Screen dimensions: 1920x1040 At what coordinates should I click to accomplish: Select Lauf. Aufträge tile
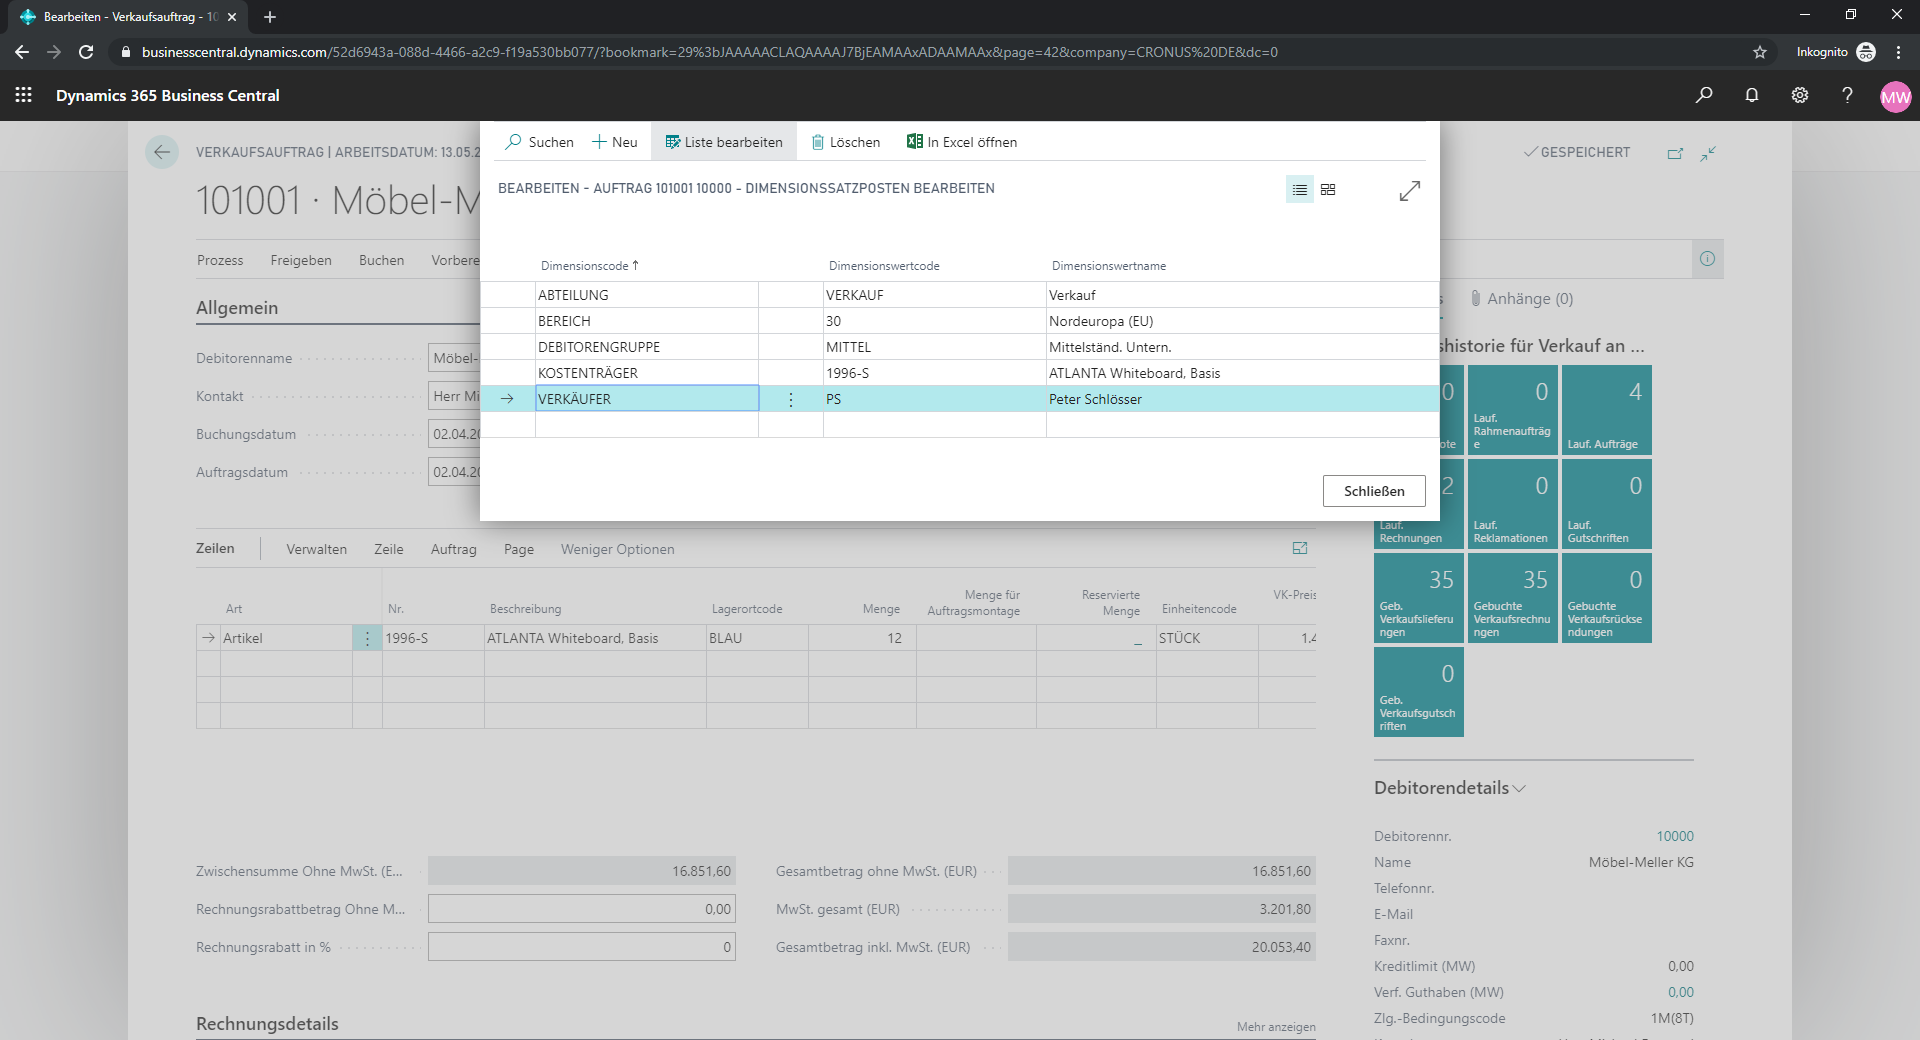click(x=1607, y=410)
